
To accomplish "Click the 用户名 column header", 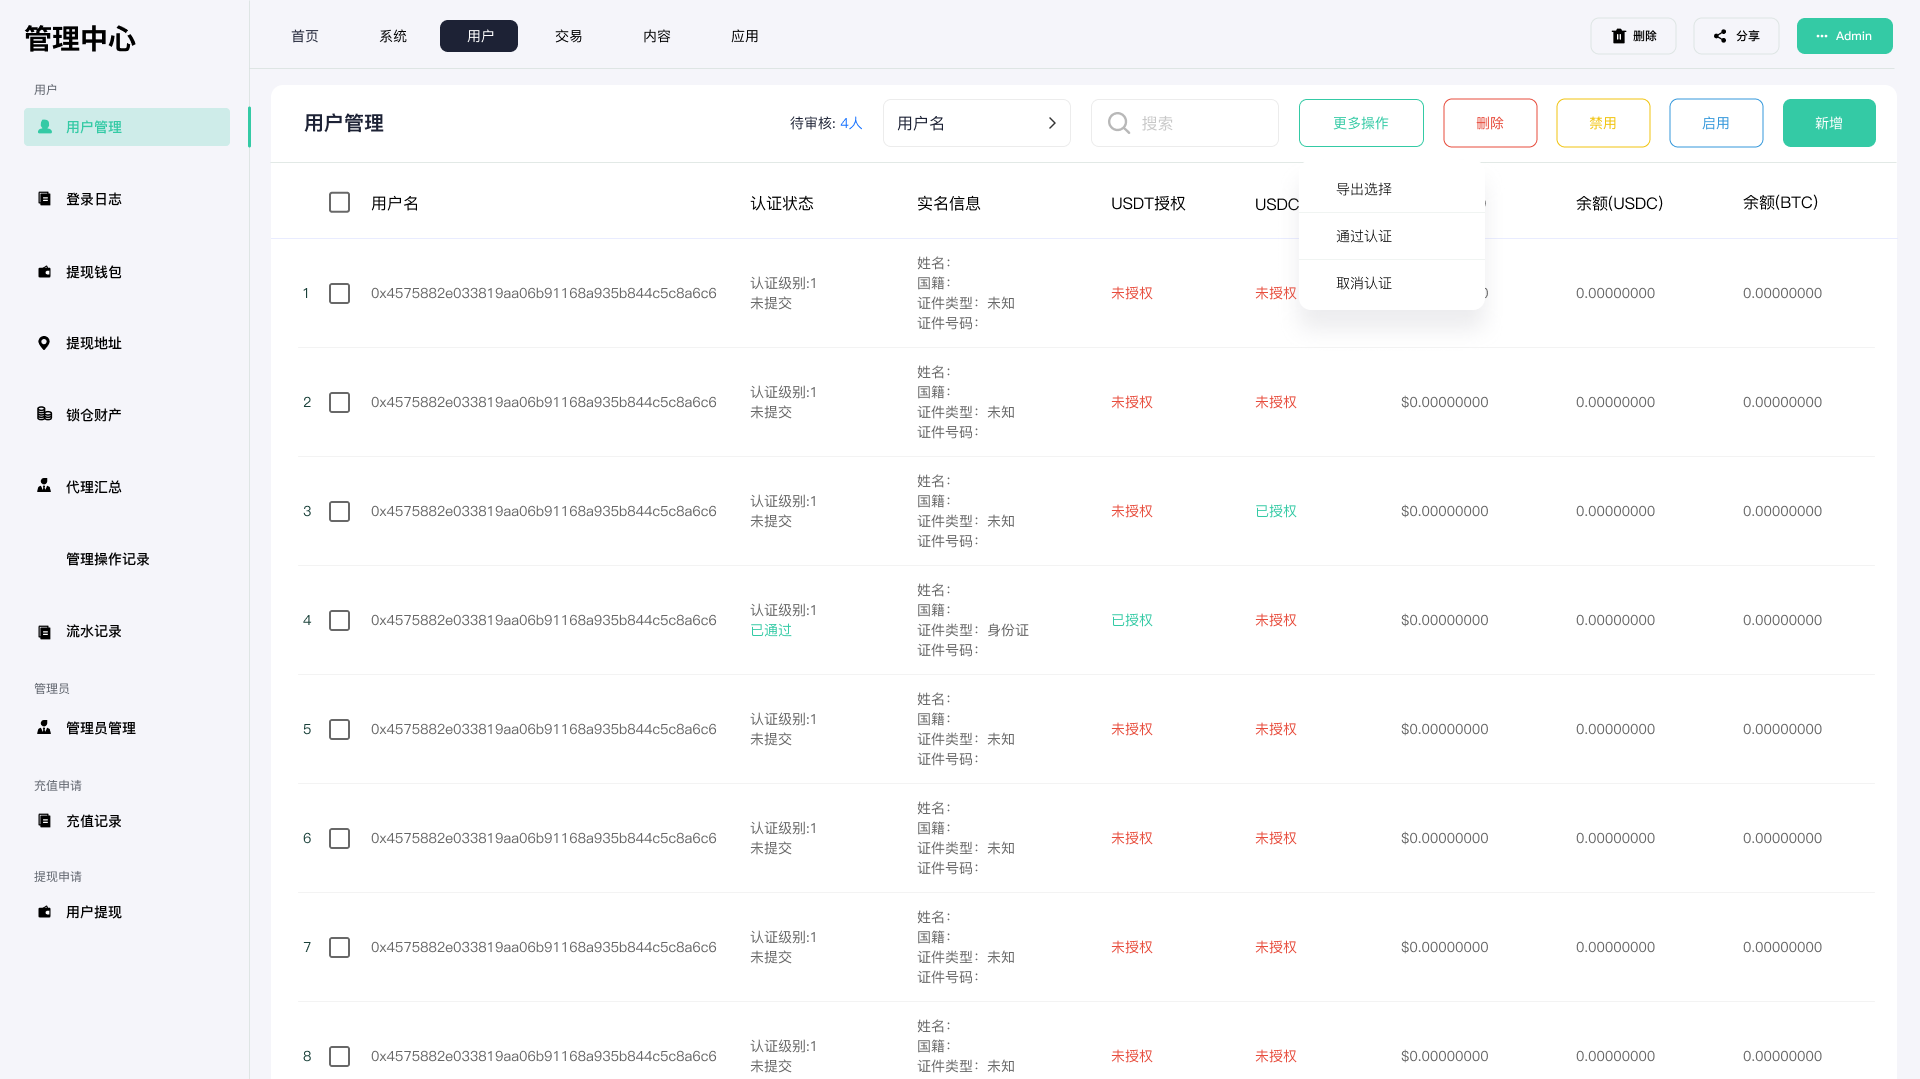I will point(395,203).
